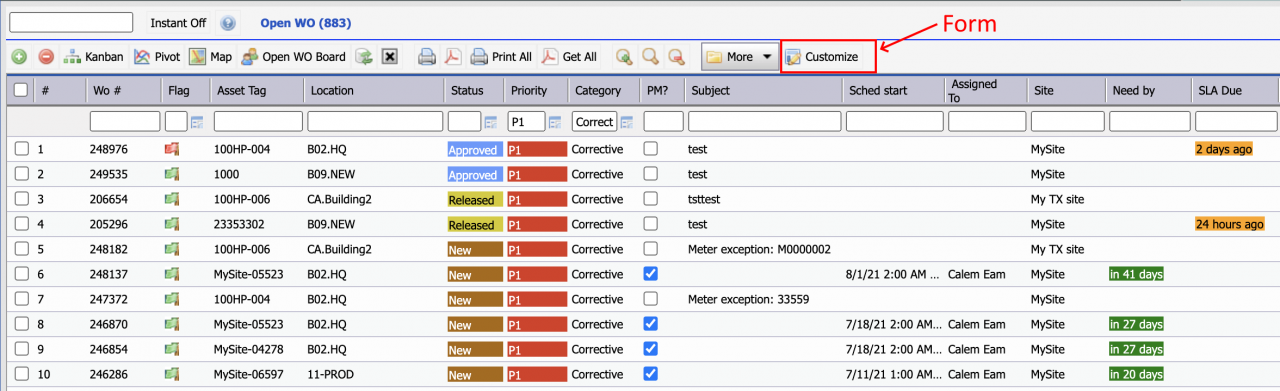Screen dimensions: 1280x391
Task: Sort by the Sched start column header
Action: [878, 90]
